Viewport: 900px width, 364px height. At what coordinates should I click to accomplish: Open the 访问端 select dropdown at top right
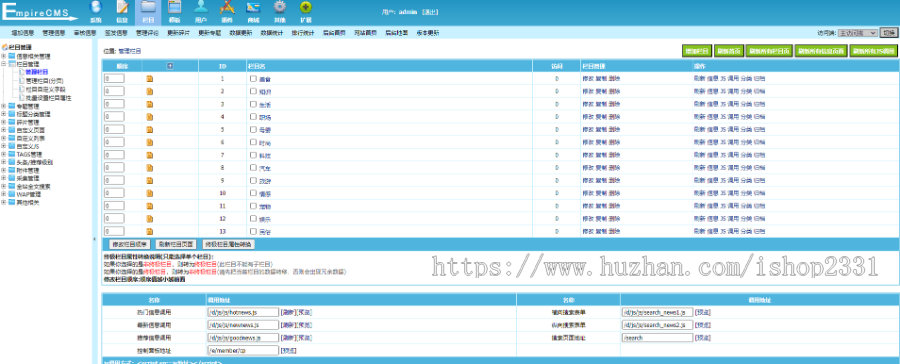857,33
